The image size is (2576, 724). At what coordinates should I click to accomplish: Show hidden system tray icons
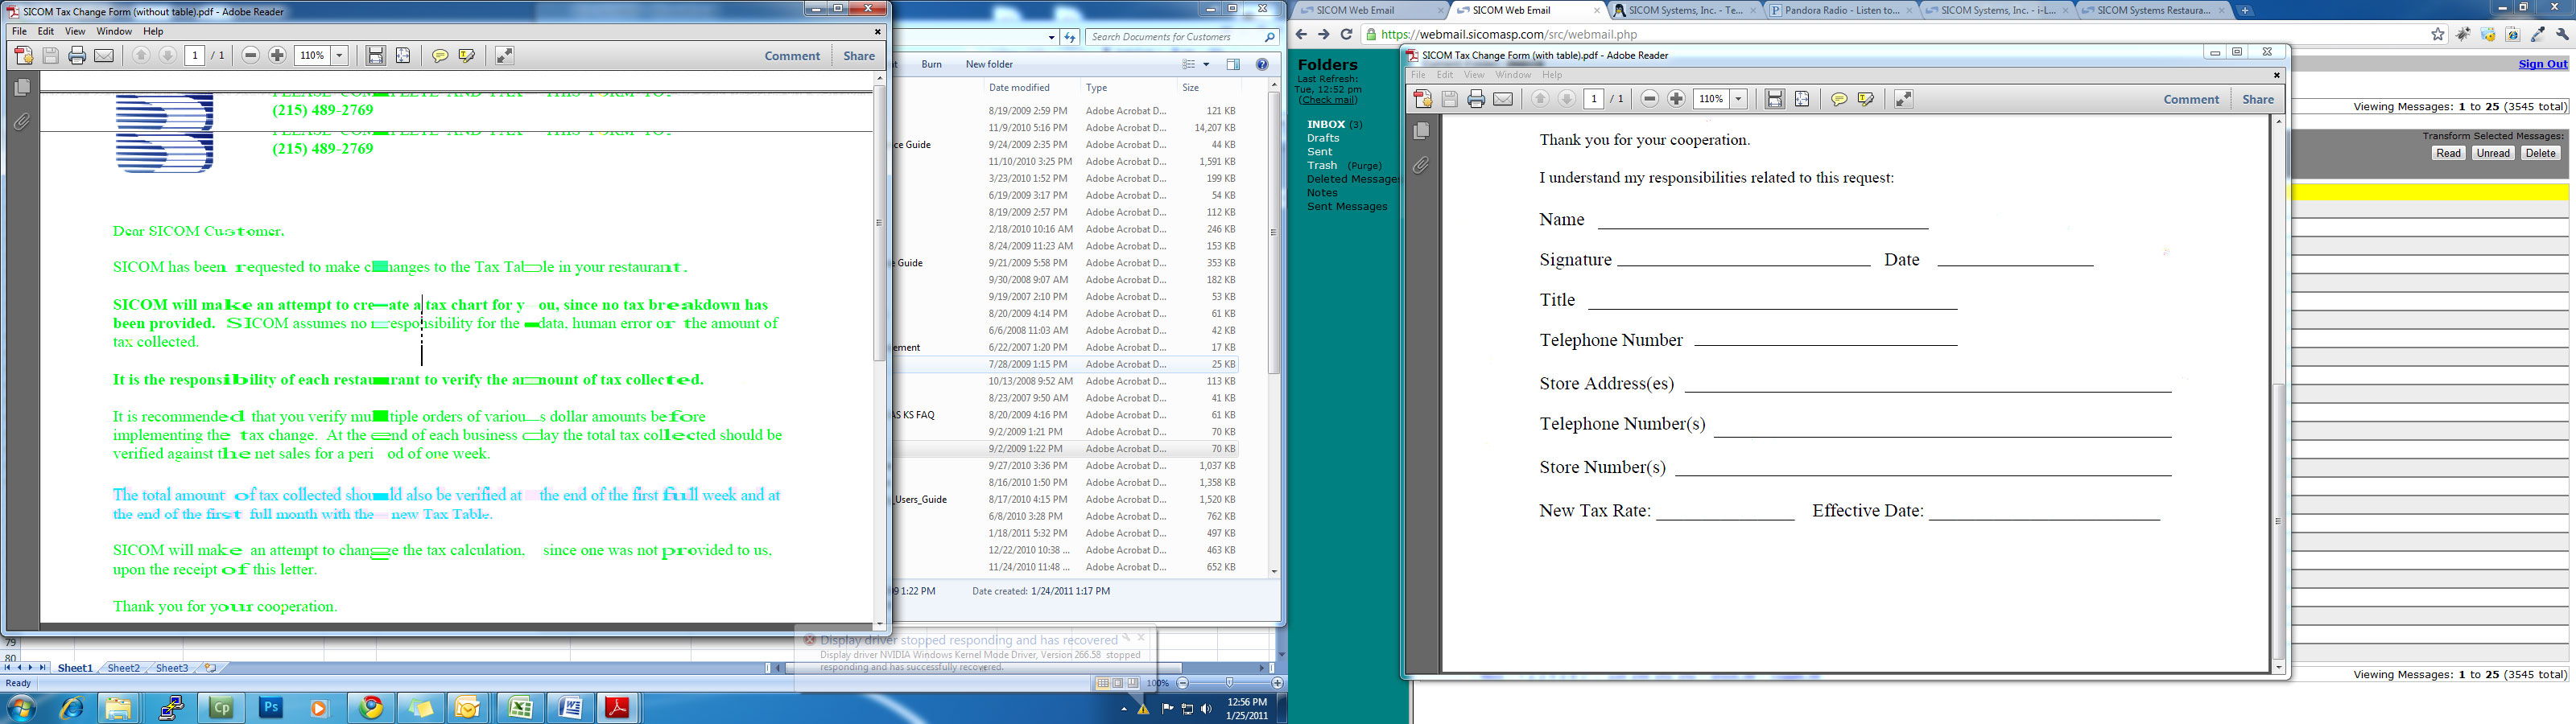(1122, 709)
